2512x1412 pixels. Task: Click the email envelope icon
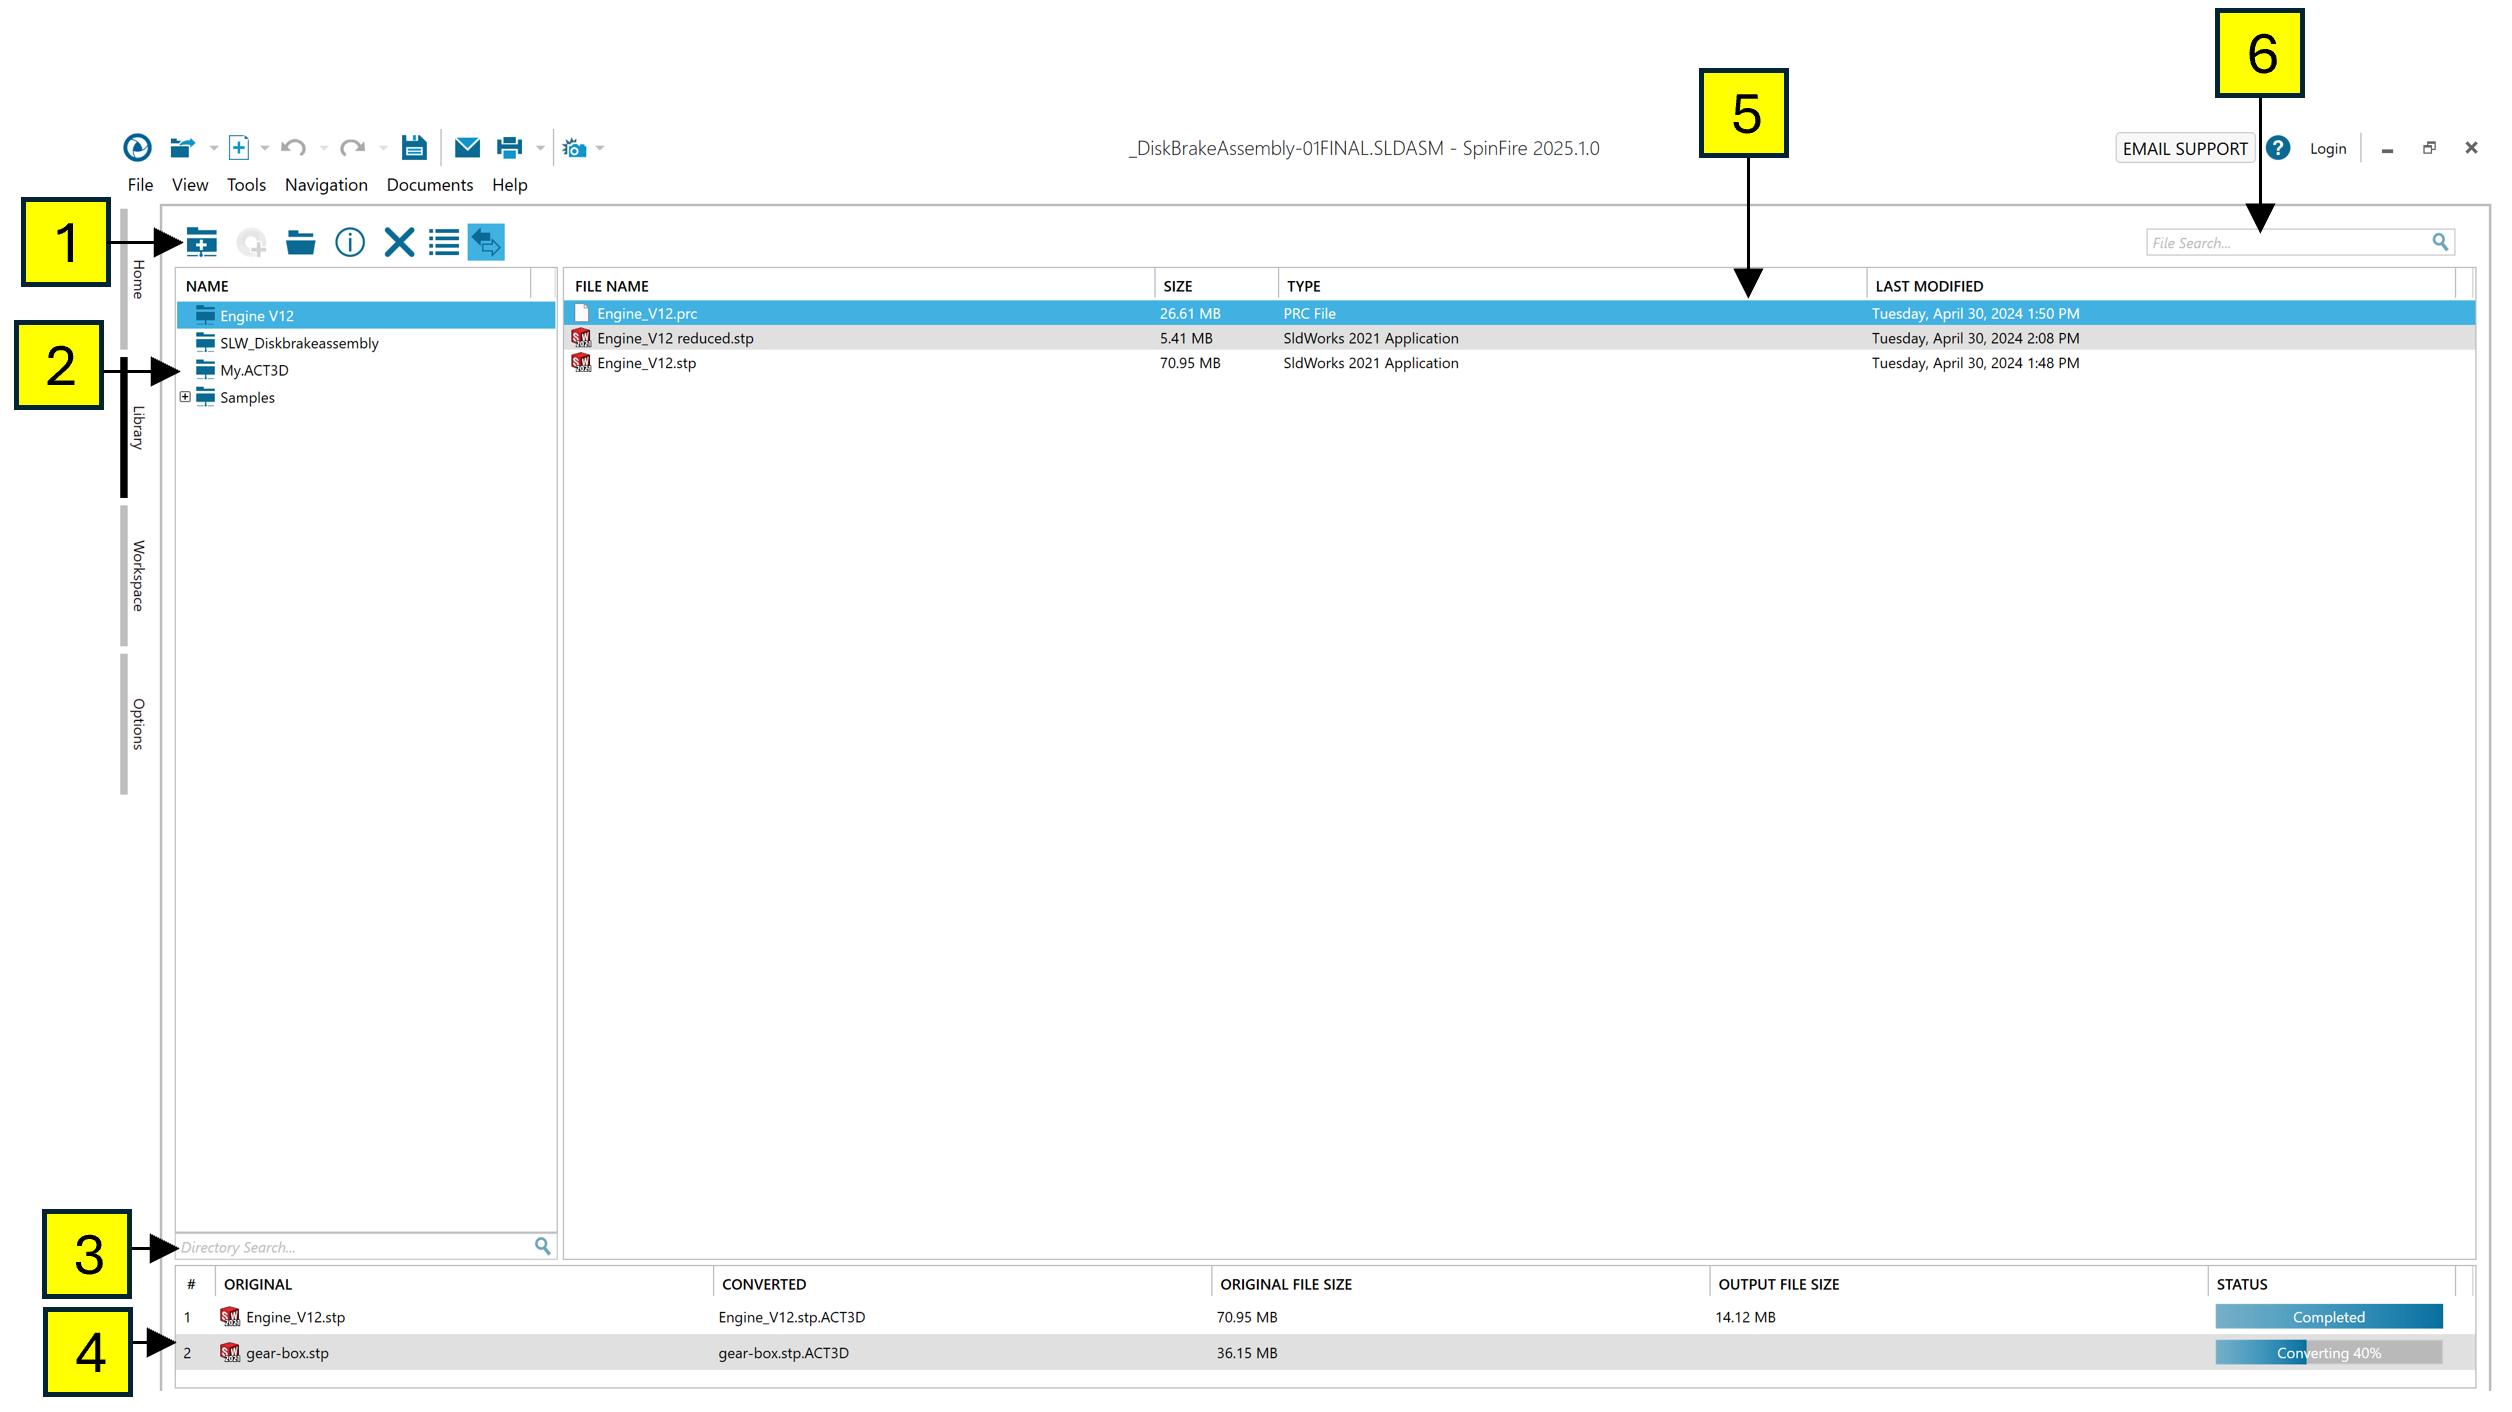[467, 148]
